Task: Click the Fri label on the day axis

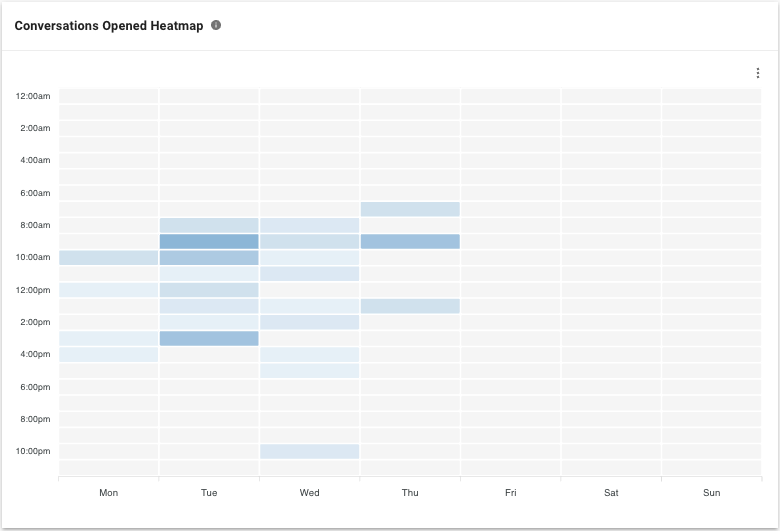Action: pos(511,493)
